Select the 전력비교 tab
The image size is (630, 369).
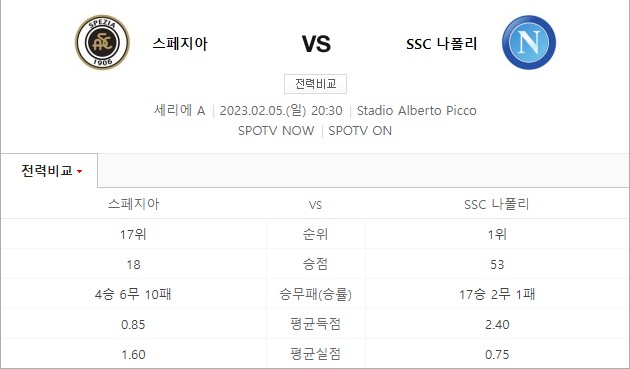(49, 171)
